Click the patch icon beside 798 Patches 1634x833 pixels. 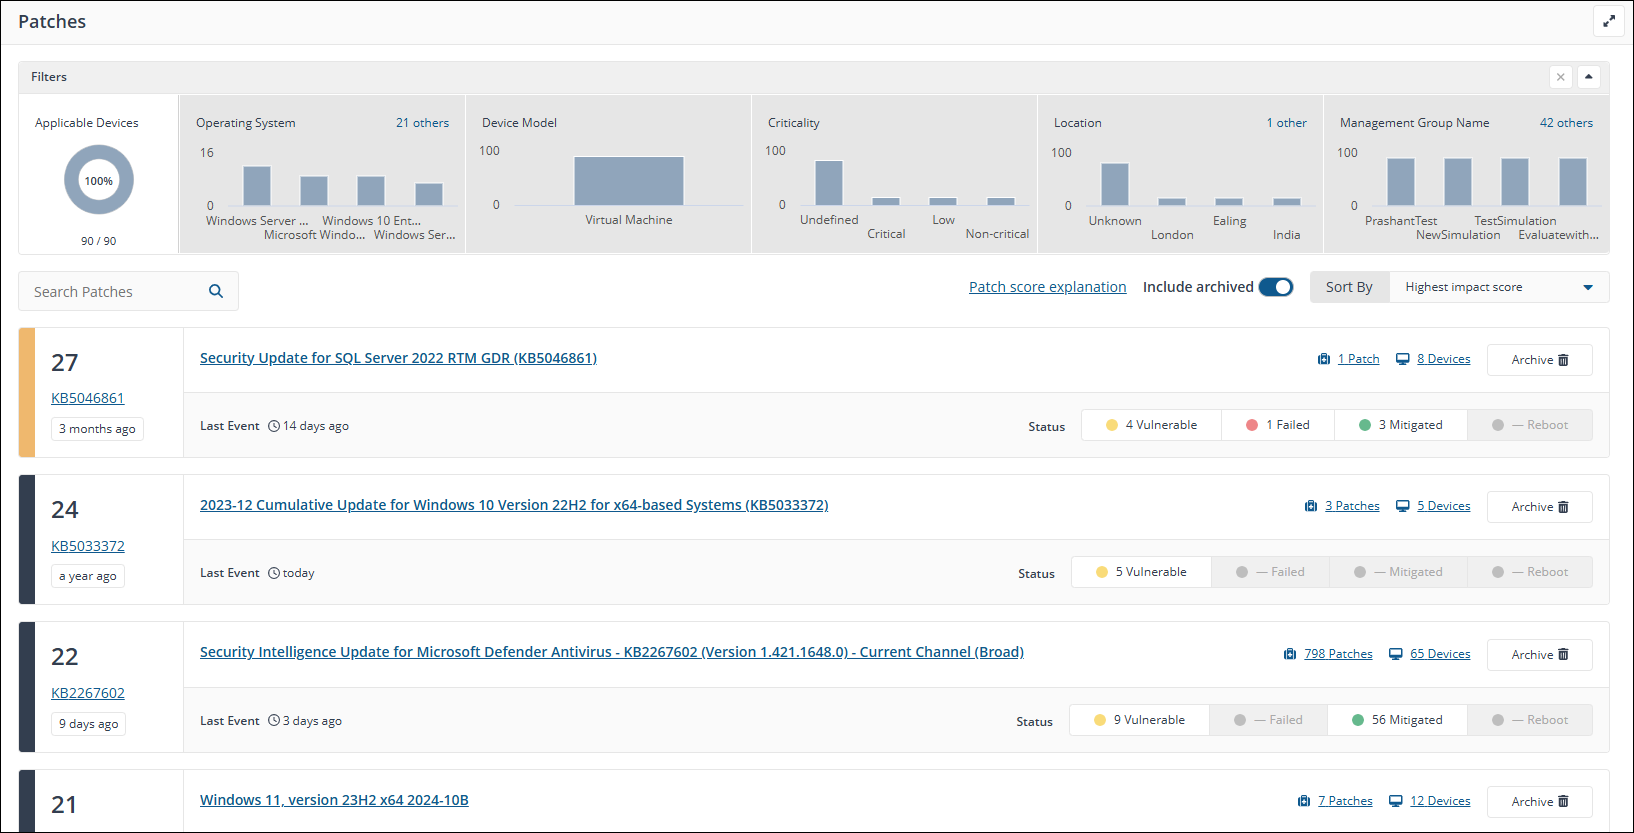coord(1290,654)
